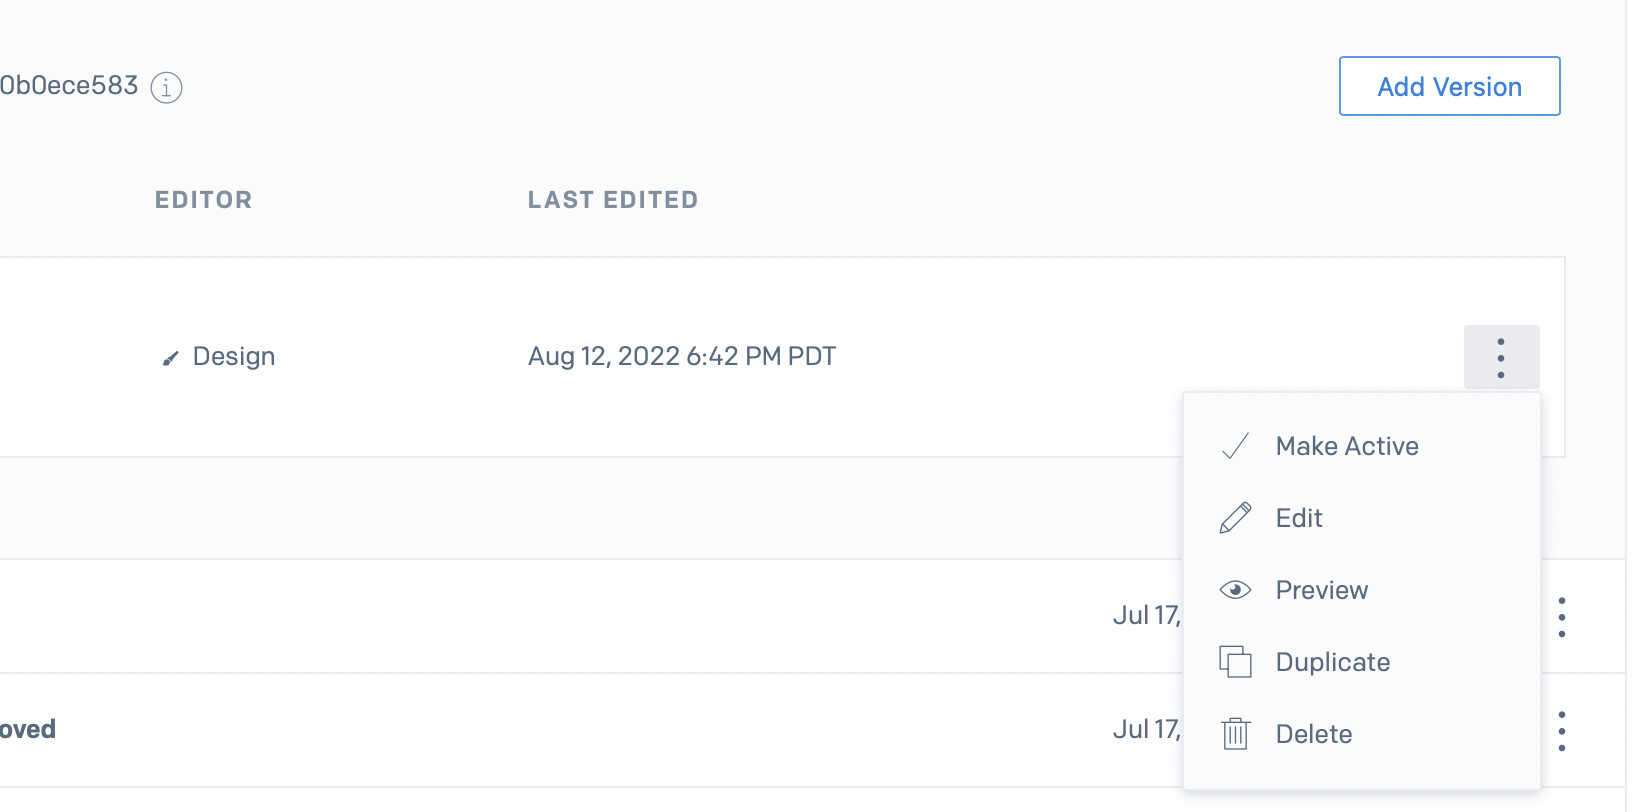Open the three-dot menu on the row above 'oved'
Viewport: 1644px width, 812px height.
pos(1561,617)
